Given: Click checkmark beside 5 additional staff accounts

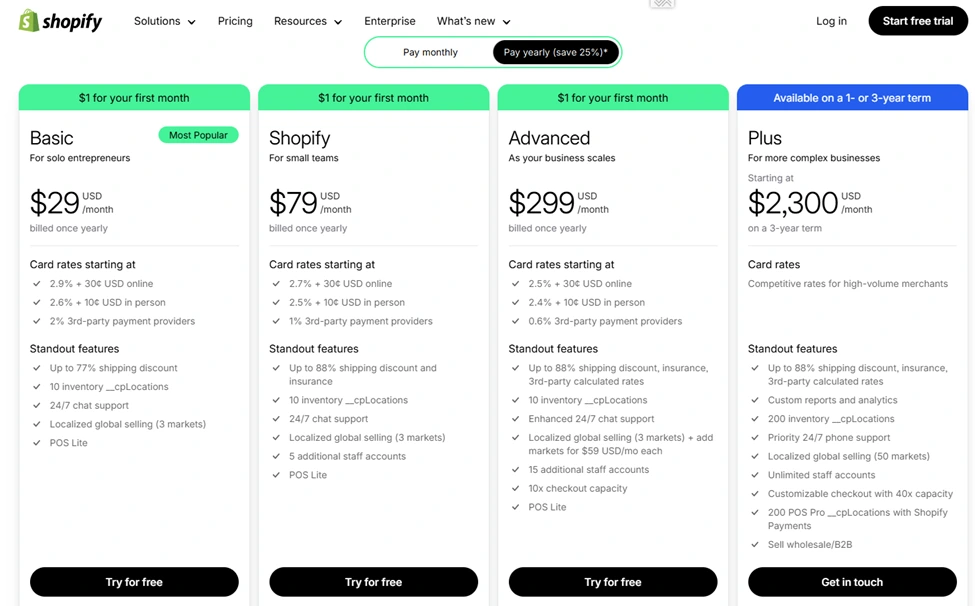Looking at the screenshot, I should (x=277, y=457).
